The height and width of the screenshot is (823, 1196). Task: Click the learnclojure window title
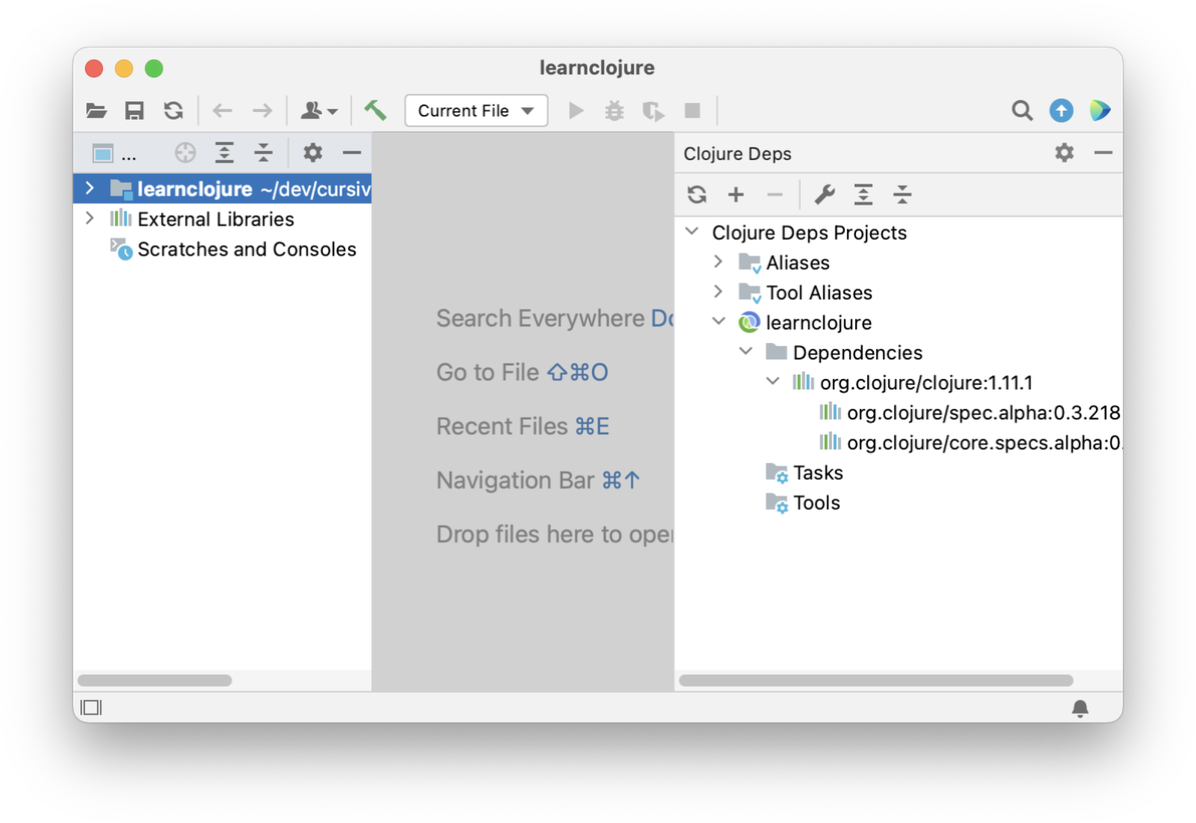tap(596, 68)
